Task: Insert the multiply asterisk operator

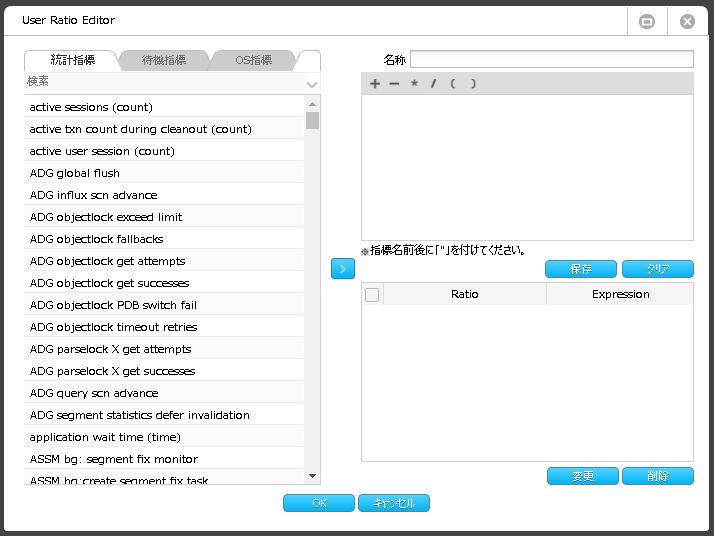Action: [x=414, y=83]
